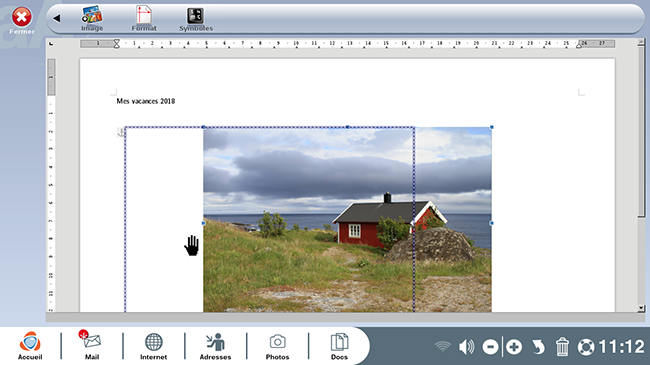Open the Symboles special characters tool

[x=196, y=19]
